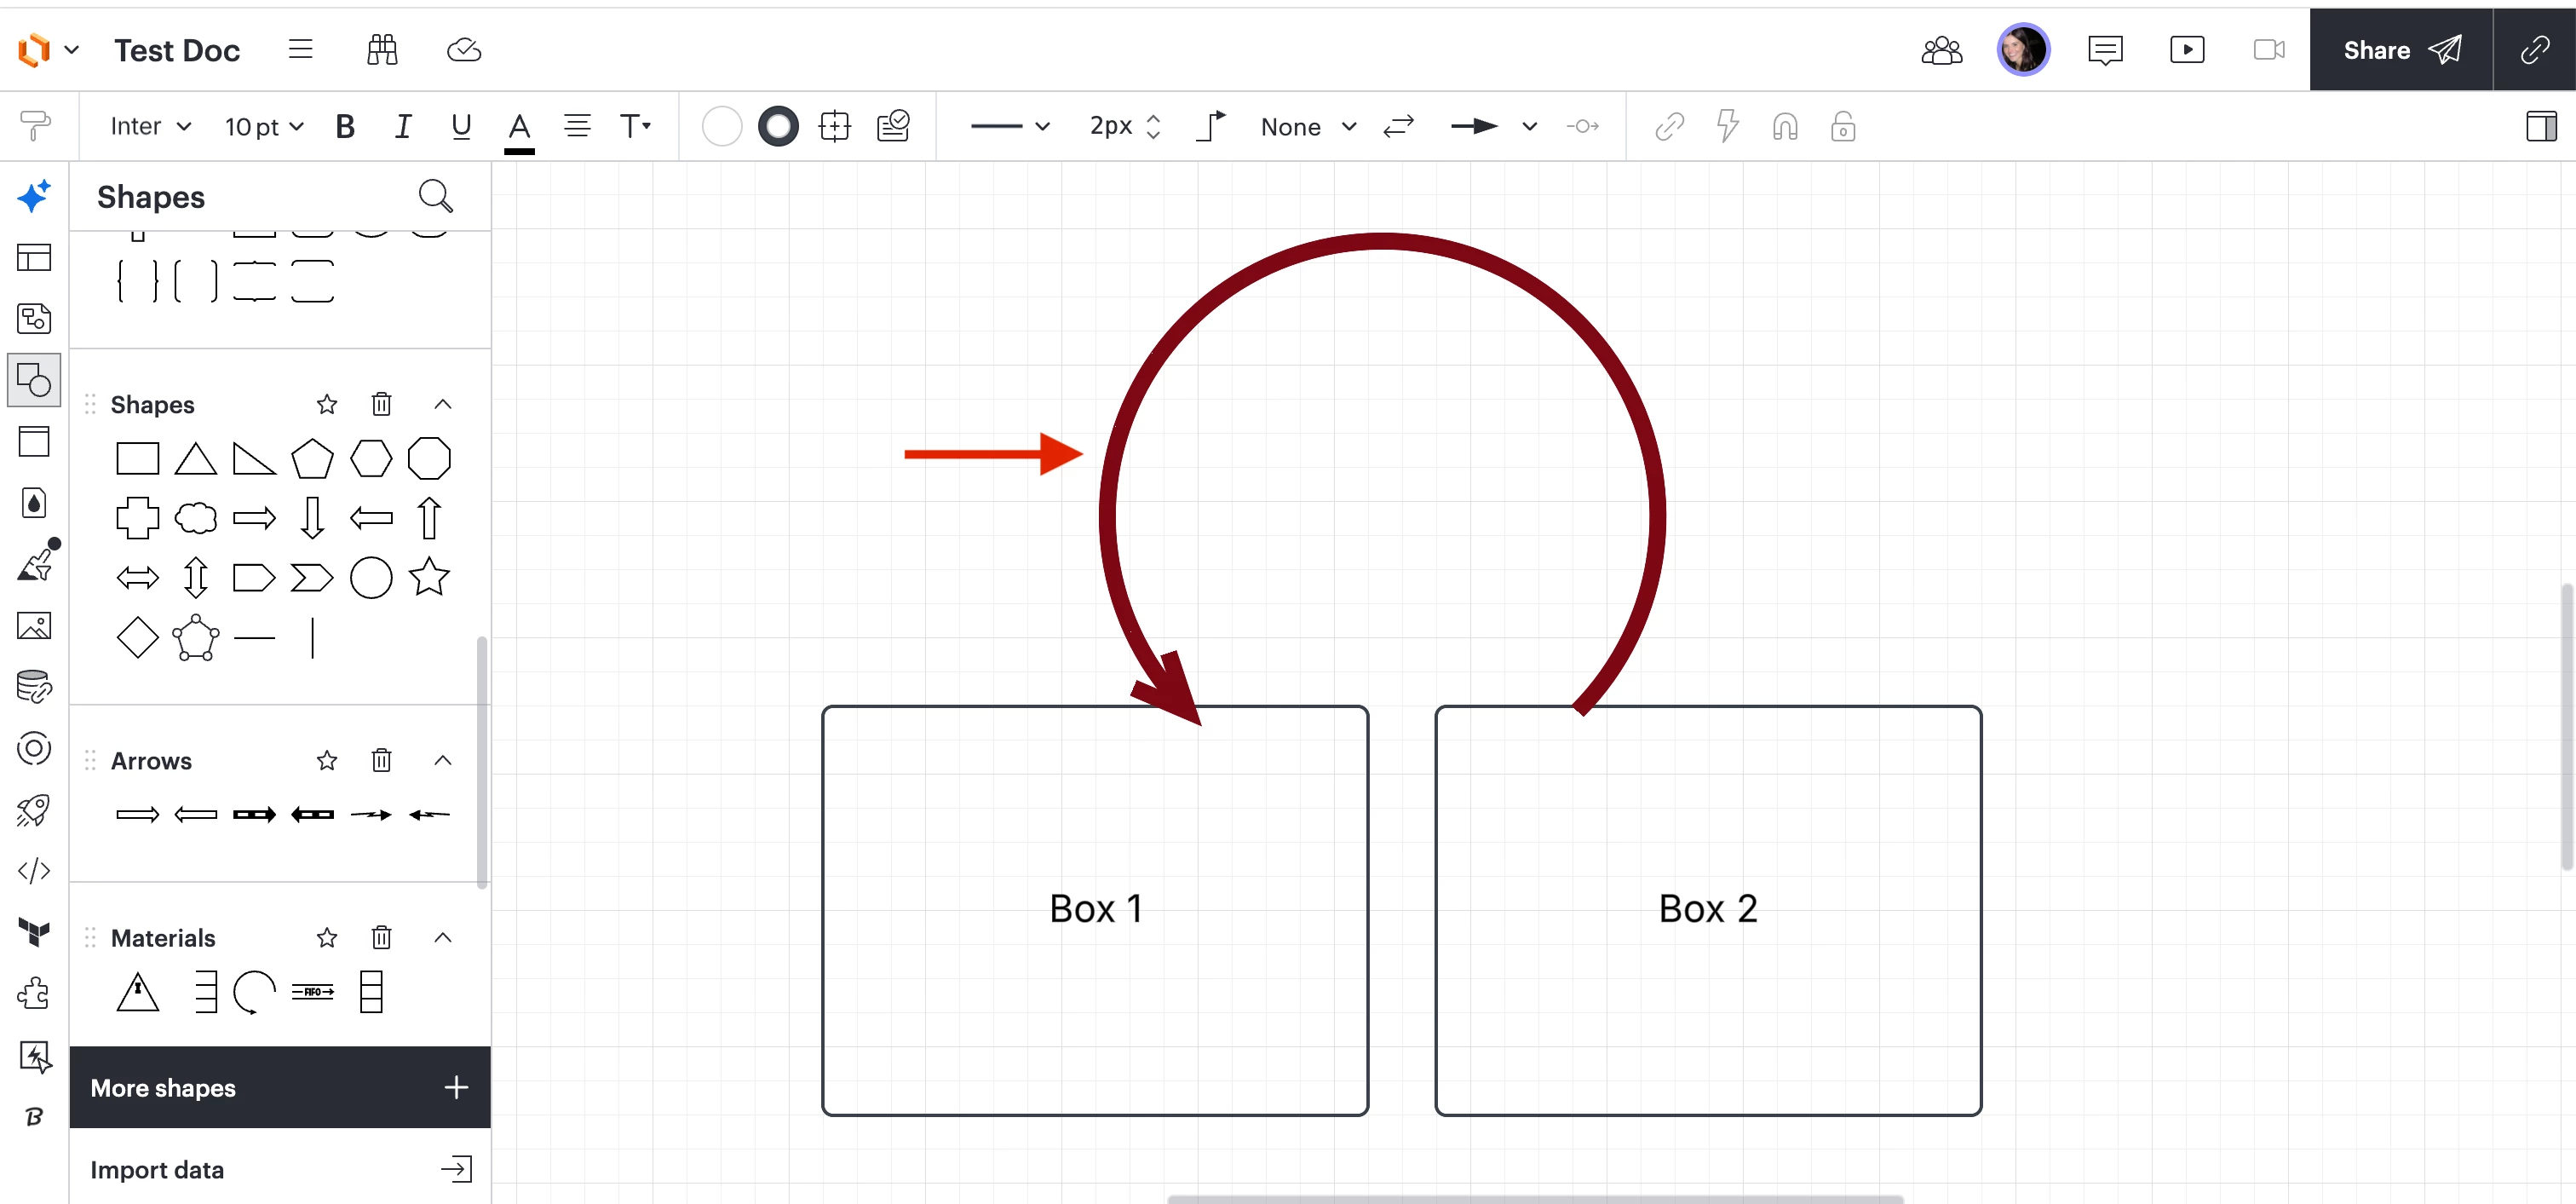This screenshot has width=2576, height=1204.
Task: Pin the Materials library star
Action: point(327,938)
